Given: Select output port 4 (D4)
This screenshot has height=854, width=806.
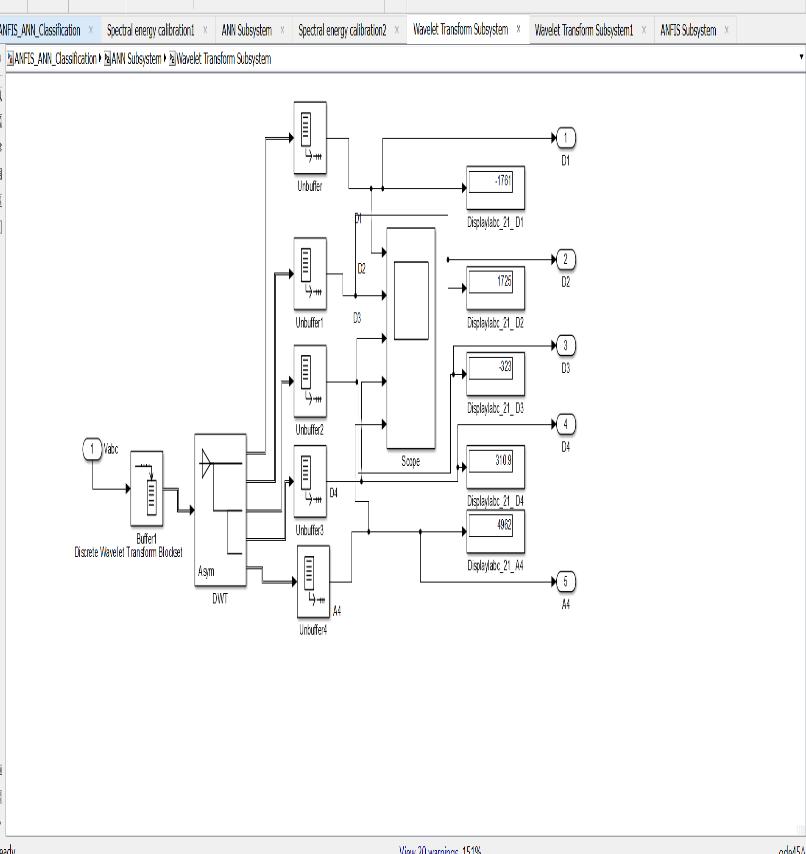Looking at the screenshot, I should tap(566, 424).
